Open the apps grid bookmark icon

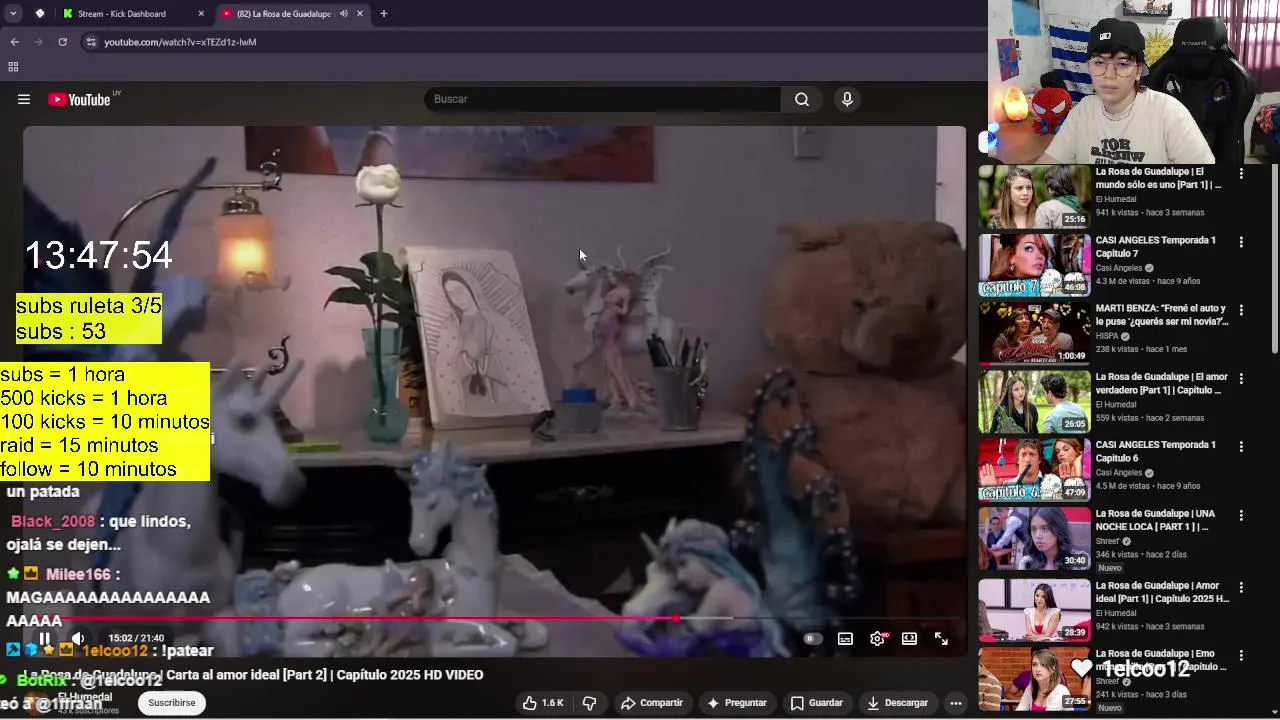pos(13,67)
